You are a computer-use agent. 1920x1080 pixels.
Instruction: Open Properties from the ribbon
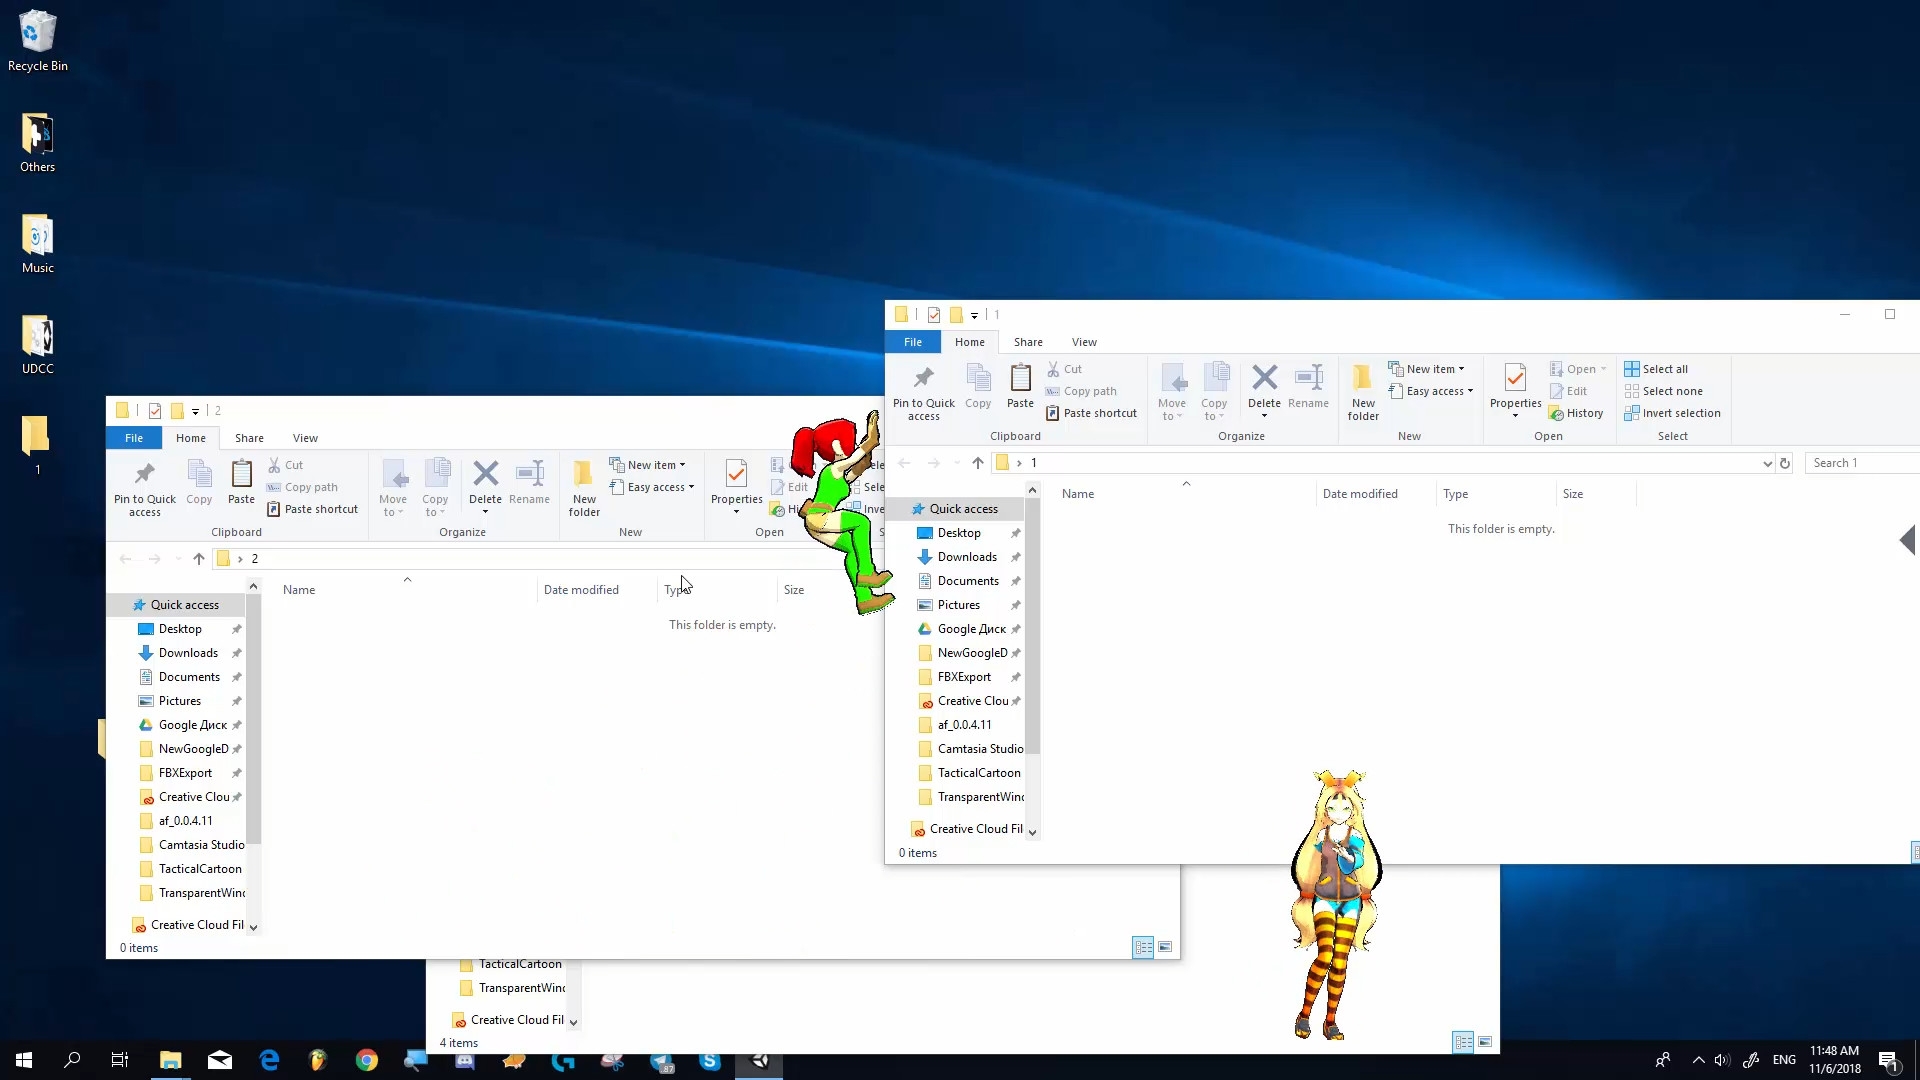1514,390
